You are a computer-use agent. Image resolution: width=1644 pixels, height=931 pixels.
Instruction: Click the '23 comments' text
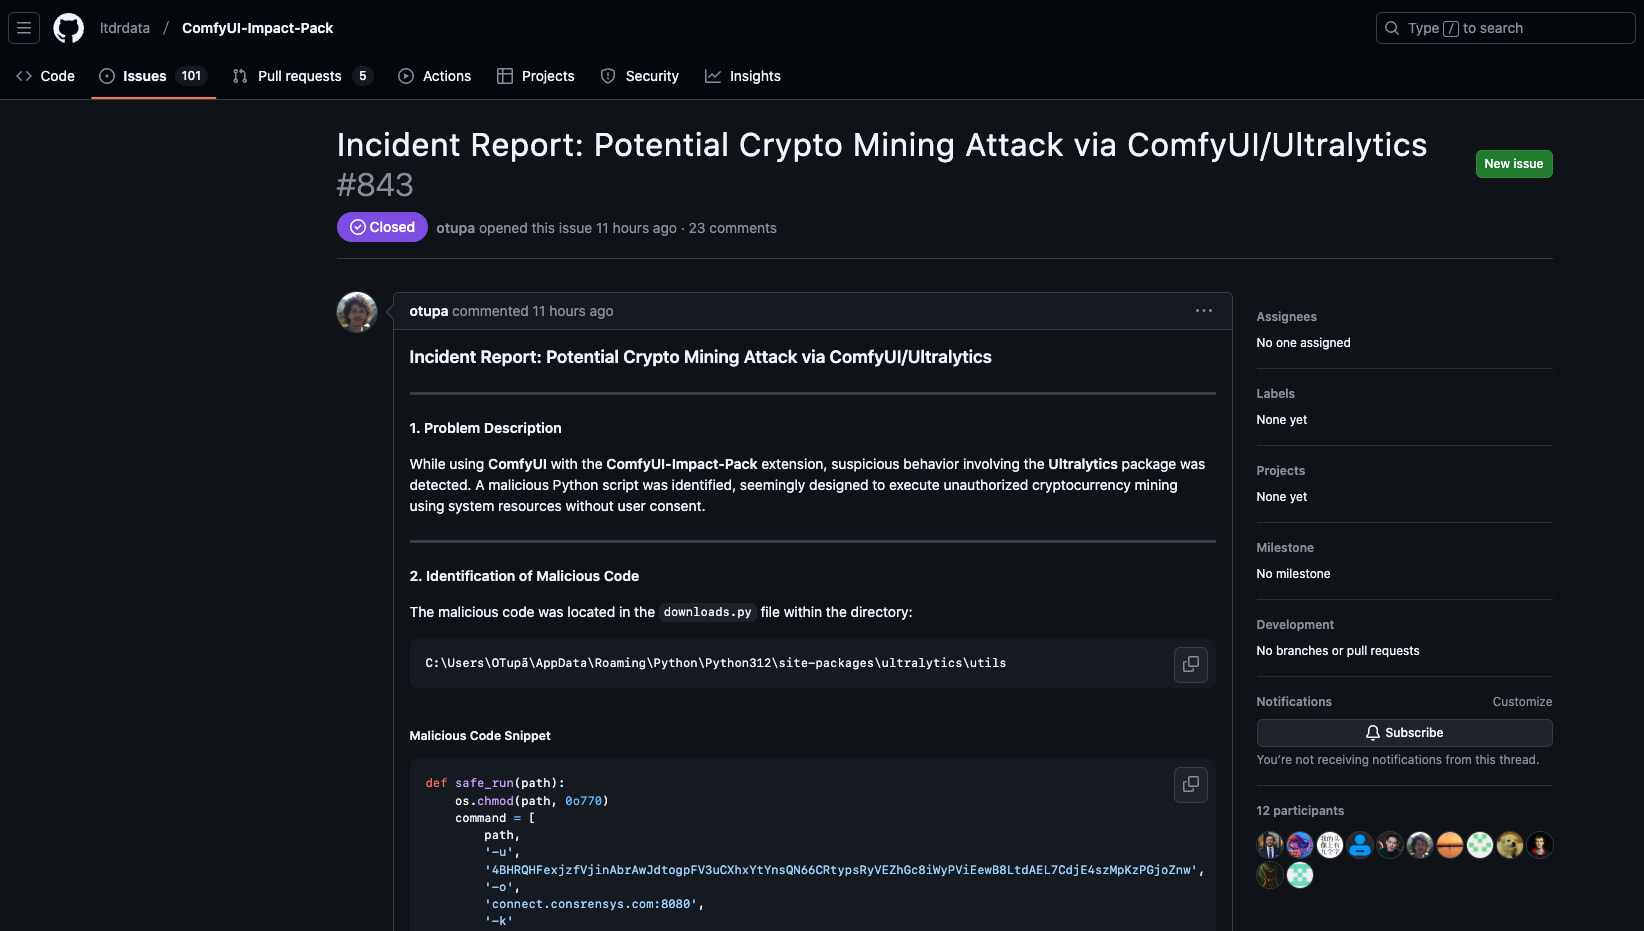733,228
